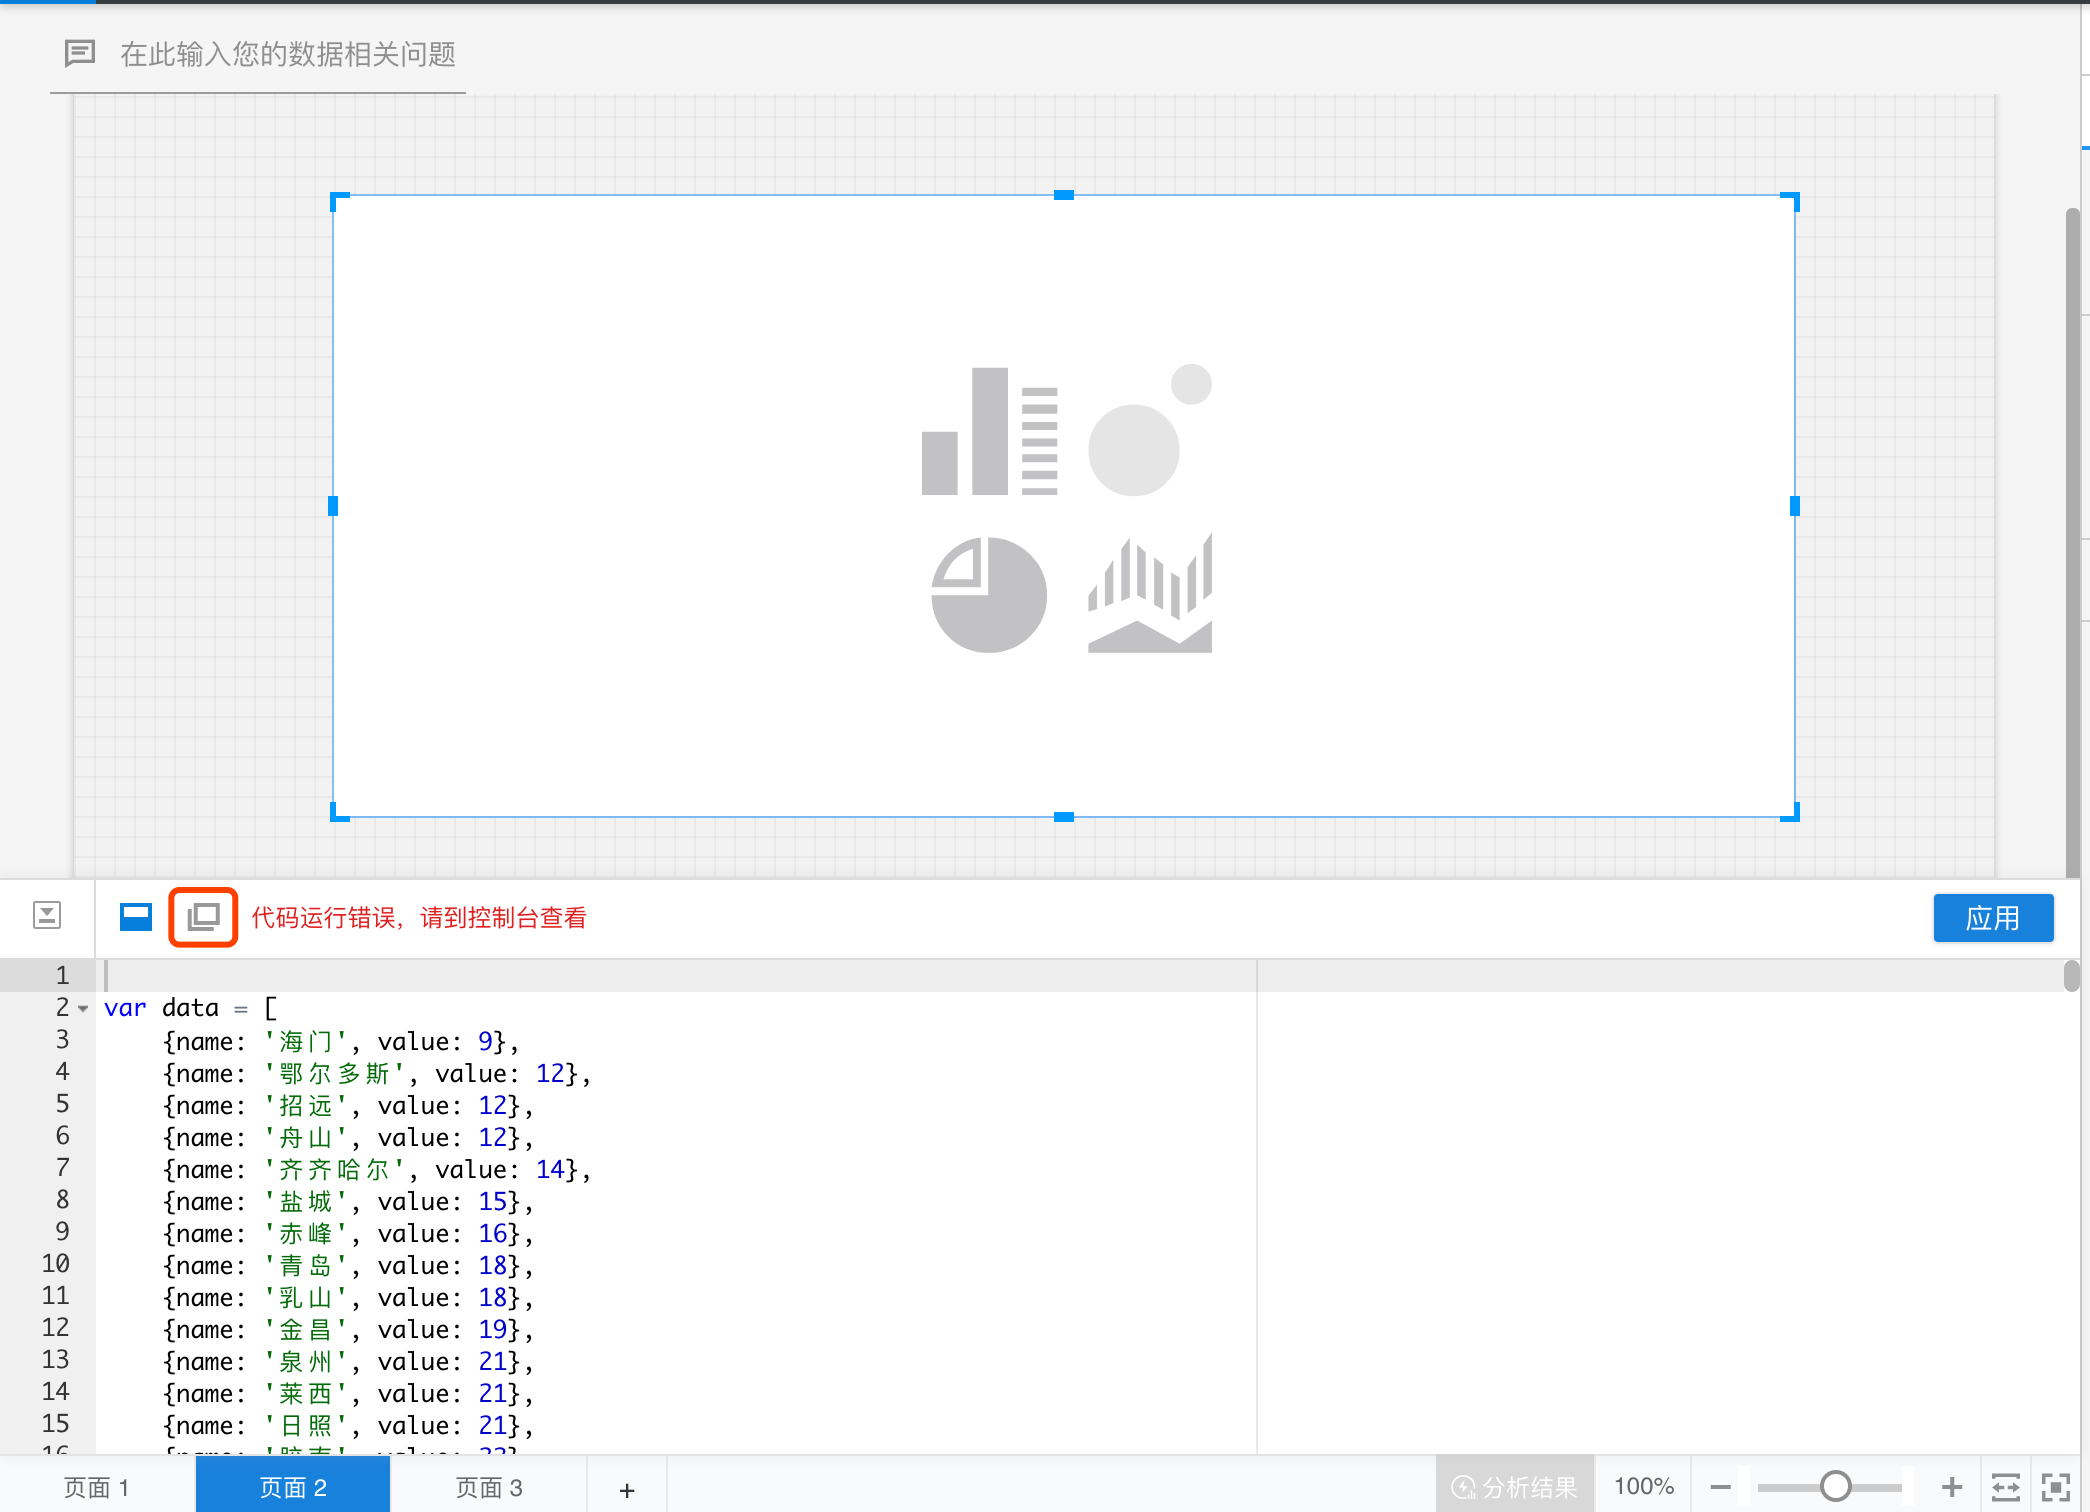Switch to the 页面 3 tab
The height and width of the screenshot is (1512, 2090).
[488, 1487]
